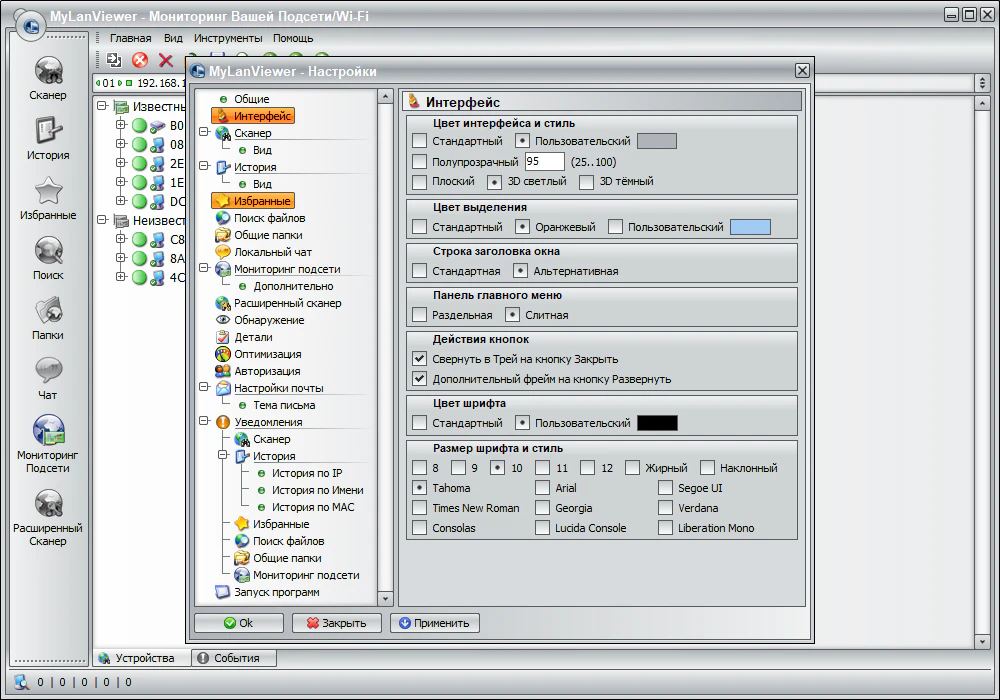Uncheck Свернуть в Трей на кнопку Закрыть
Viewport: 1000px width, 700px height.
pos(420,359)
